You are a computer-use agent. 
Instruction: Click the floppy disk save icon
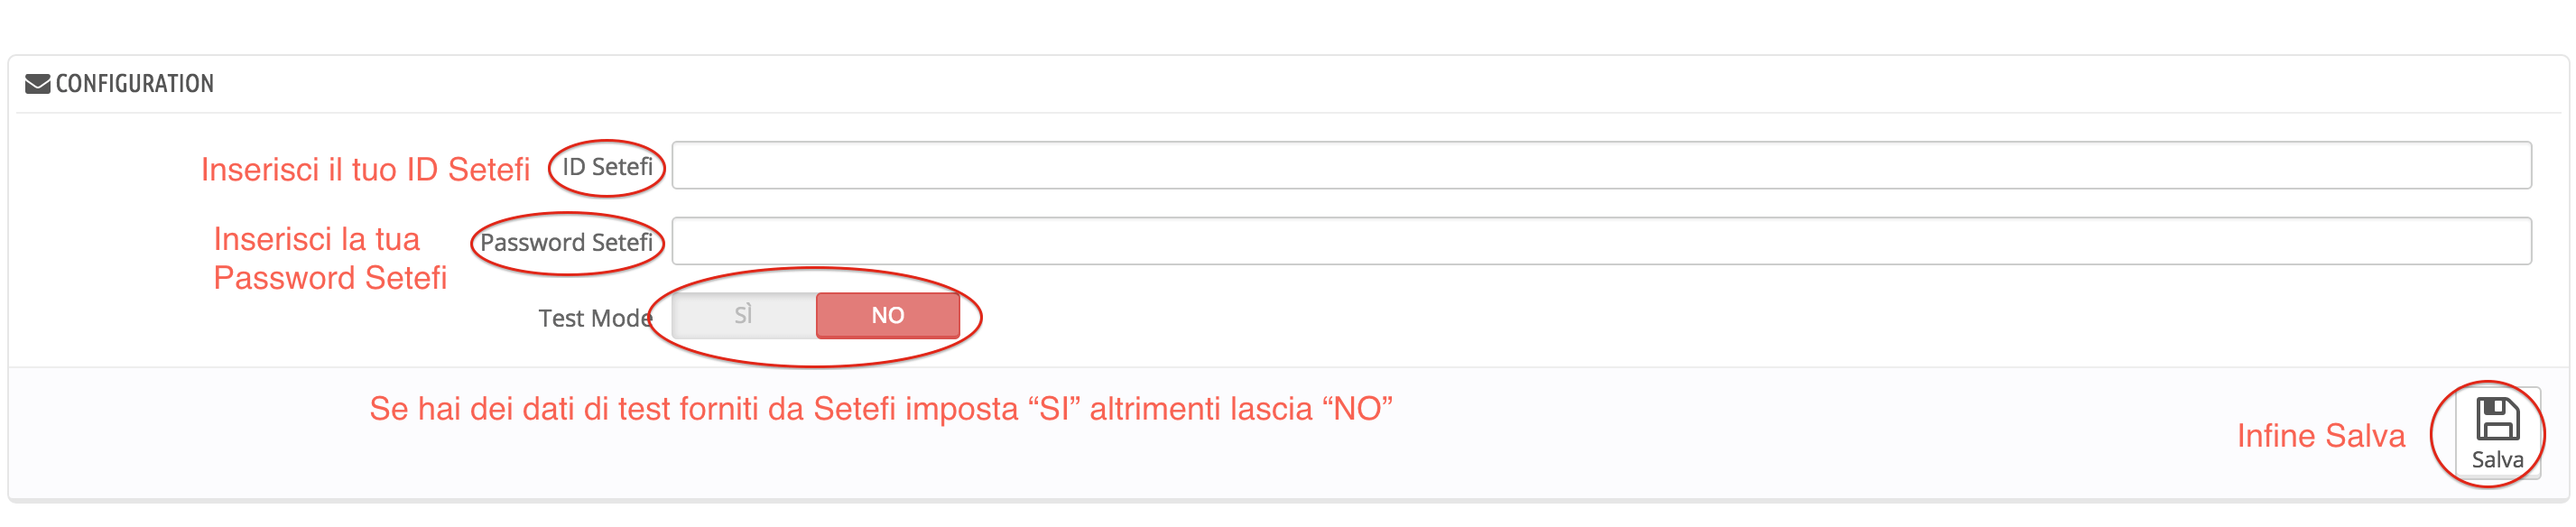2497,419
